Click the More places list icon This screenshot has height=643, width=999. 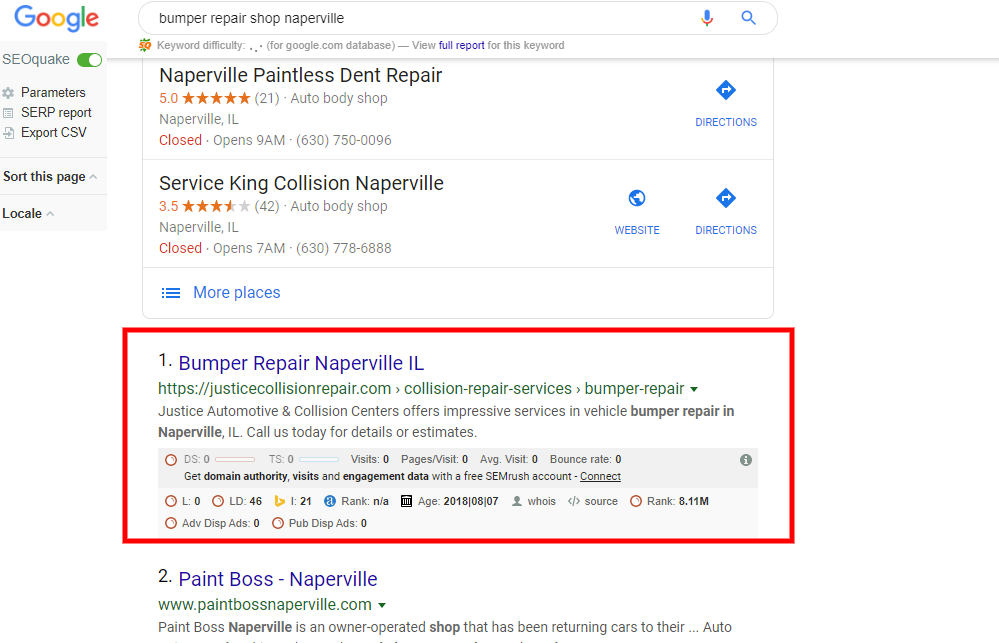(171, 293)
